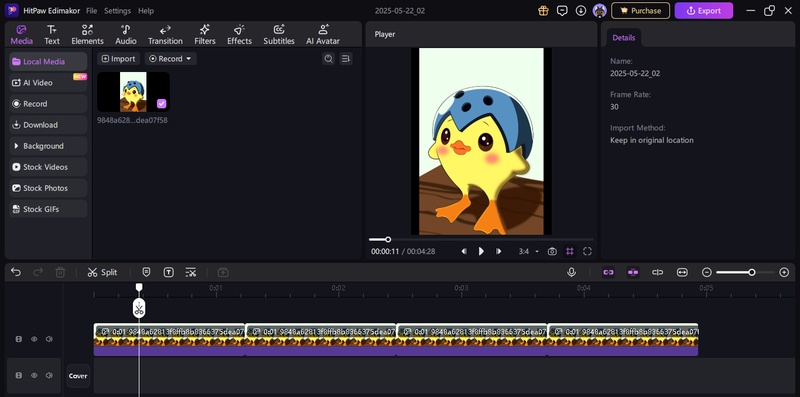This screenshot has width=800, height=397.
Task: Open AI Video section
Action: tap(48, 83)
